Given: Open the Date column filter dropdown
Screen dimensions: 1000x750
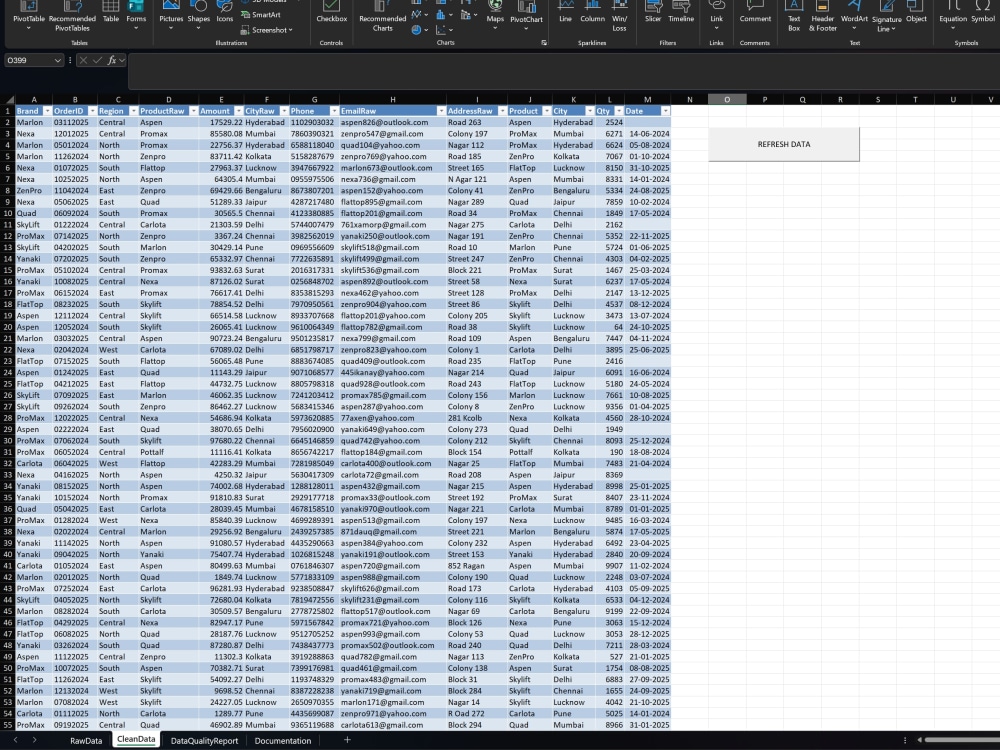Looking at the screenshot, I should (x=665, y=111).
